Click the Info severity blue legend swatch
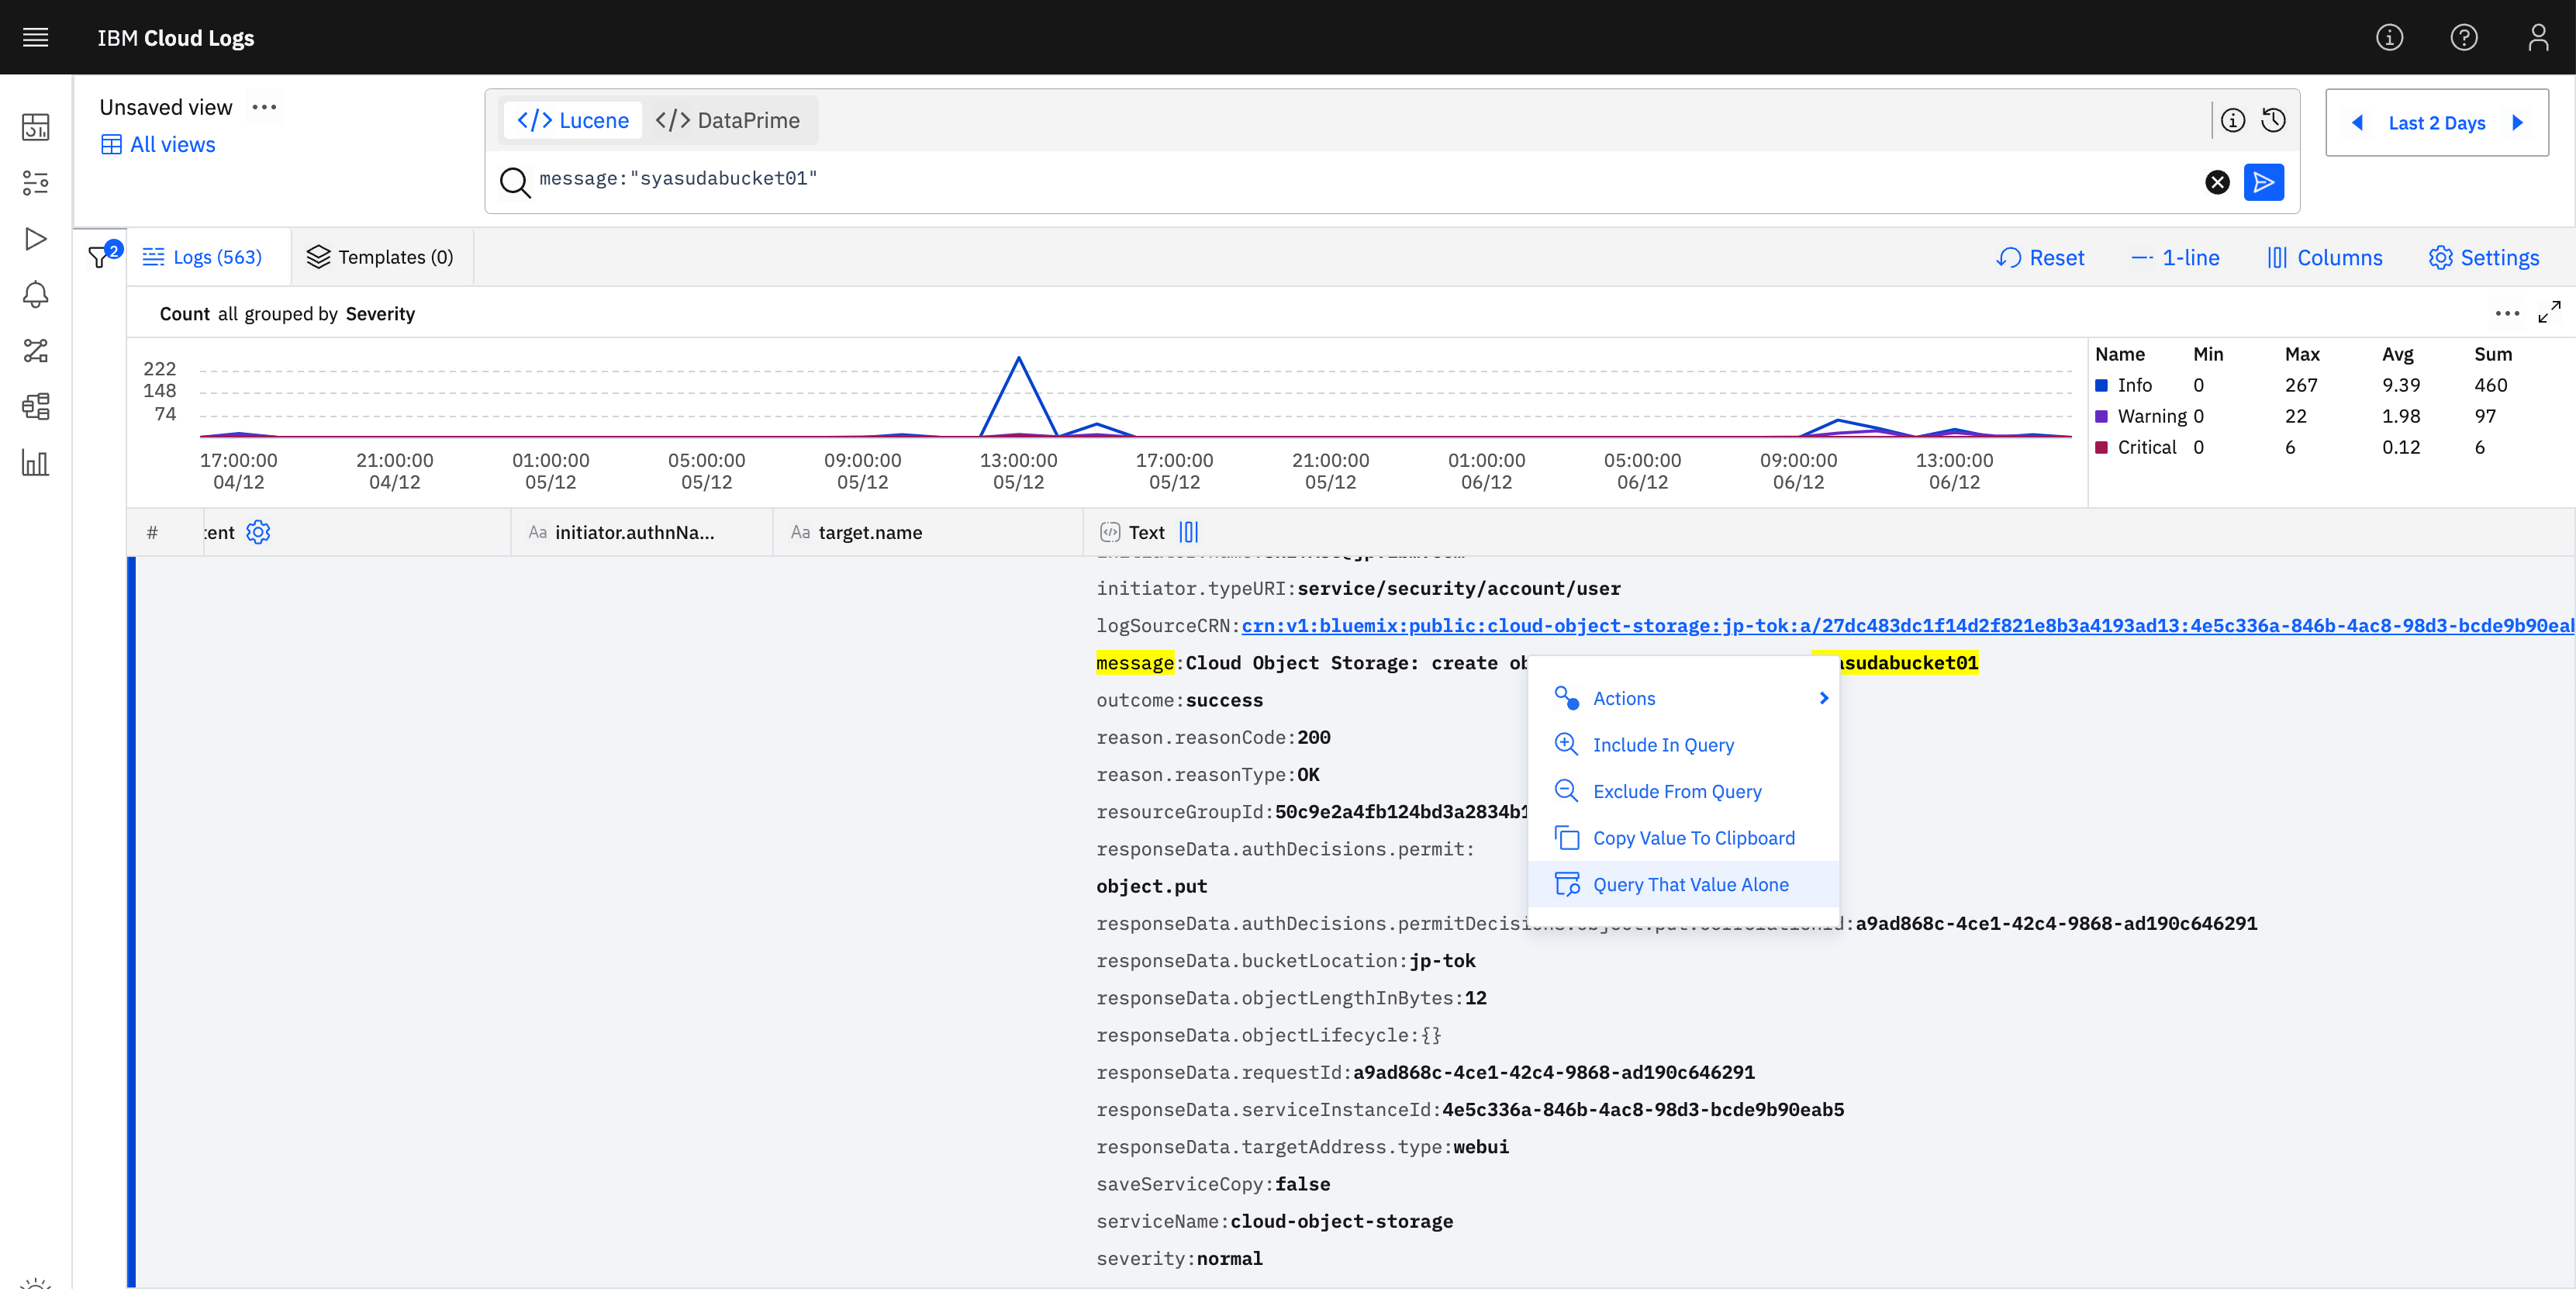This screenshot has width=2576, height=1289. coord(2101,385)
